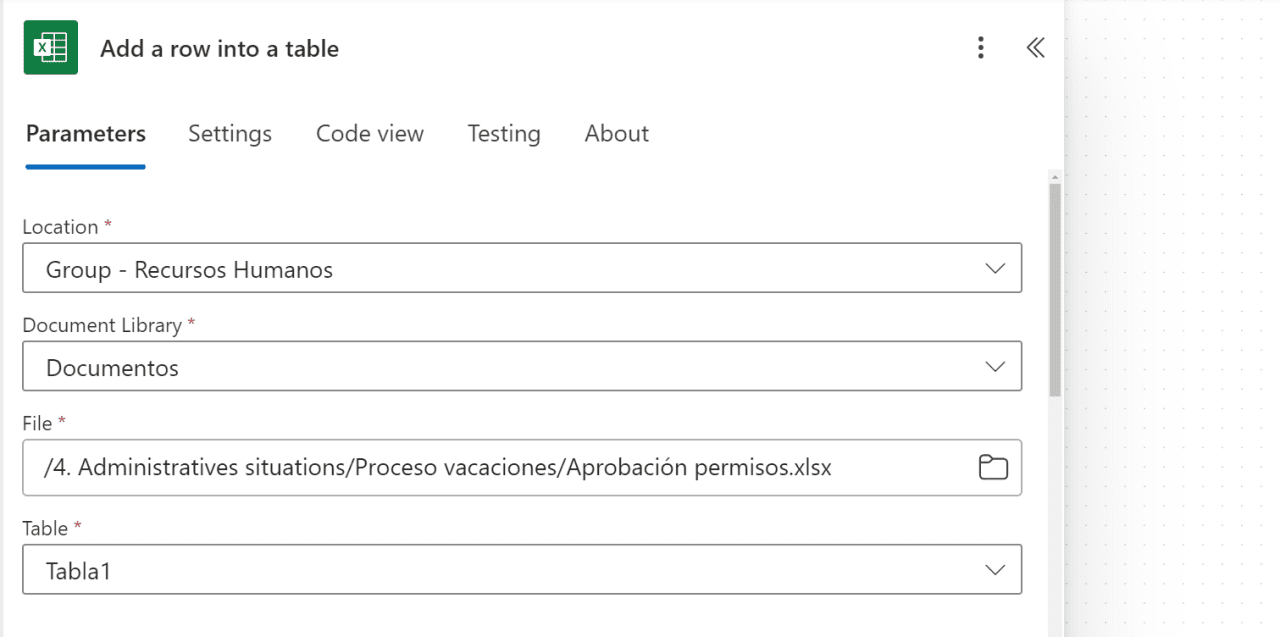Click the scrollbar up arrow
Viewport: 1280px width, 637px height.
point(1055,177)
